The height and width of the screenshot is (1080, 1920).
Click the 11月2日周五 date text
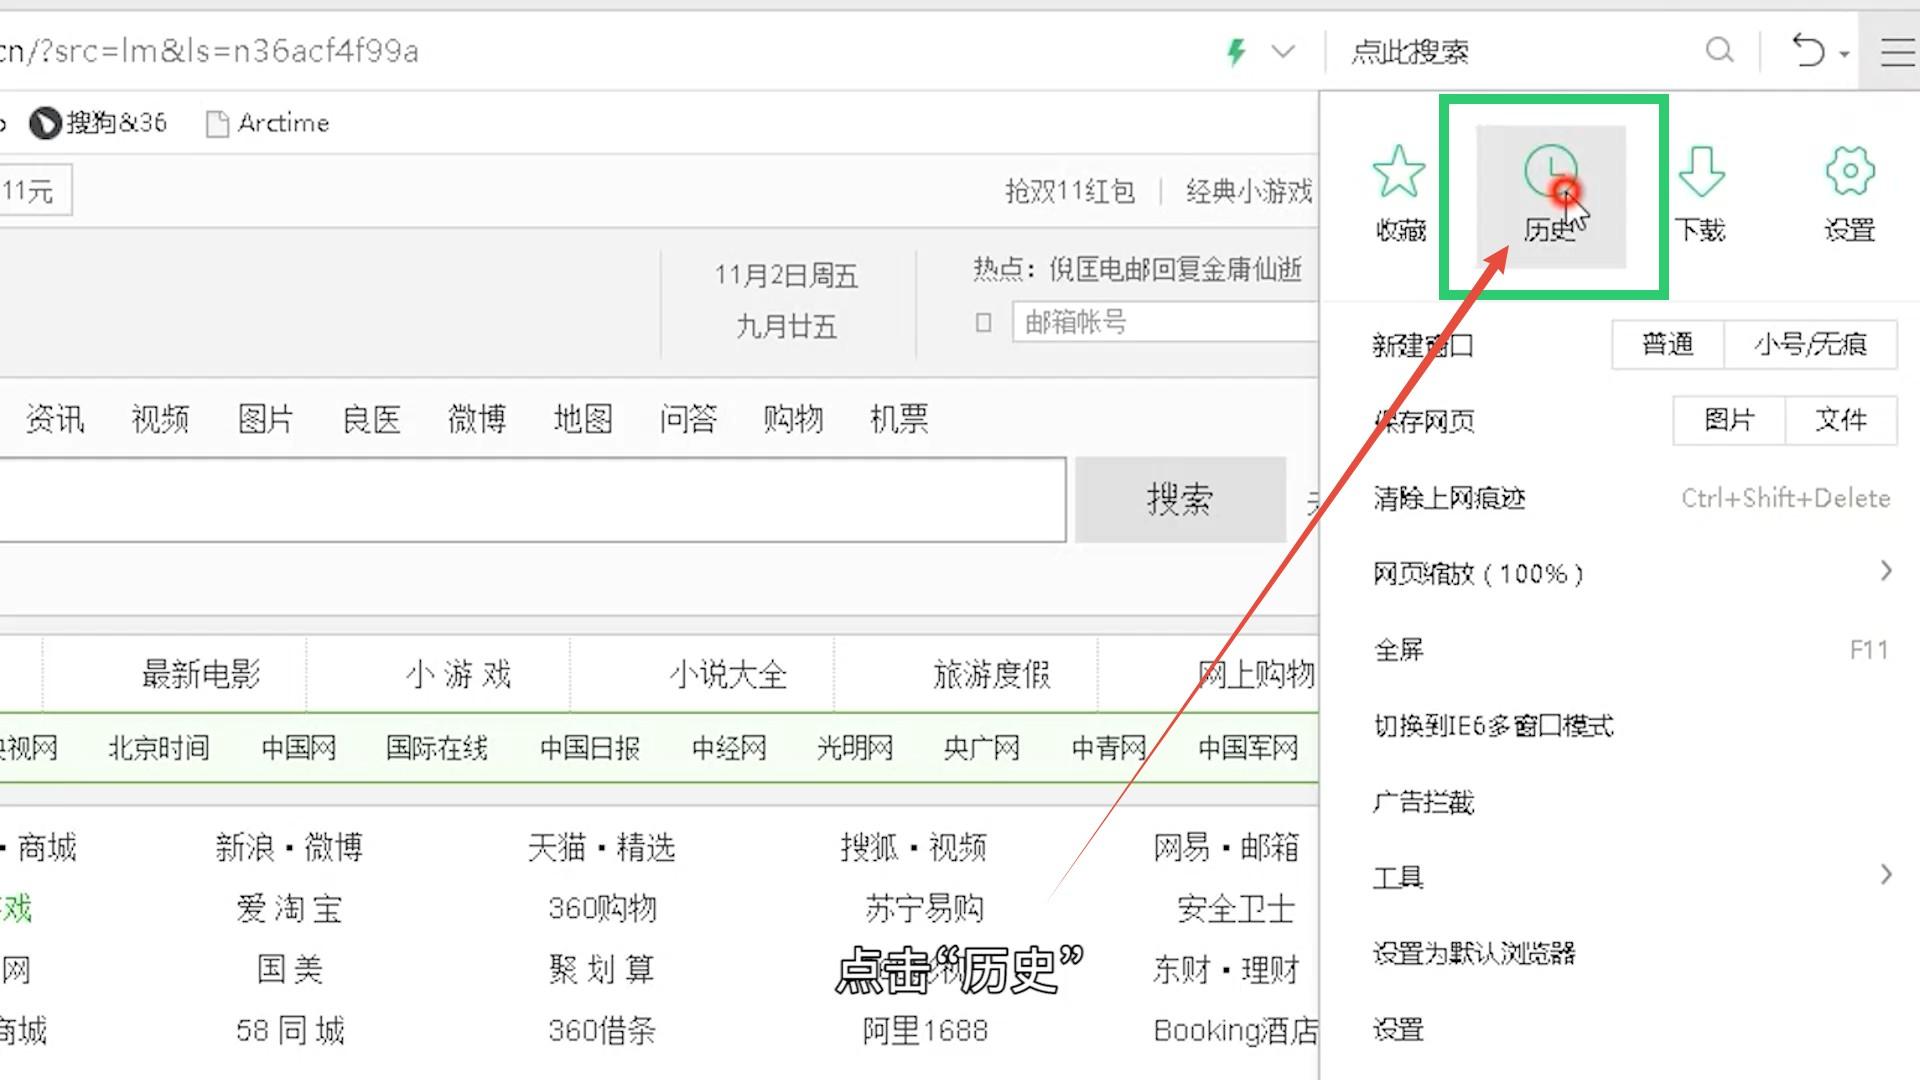[x=786, y=276]
